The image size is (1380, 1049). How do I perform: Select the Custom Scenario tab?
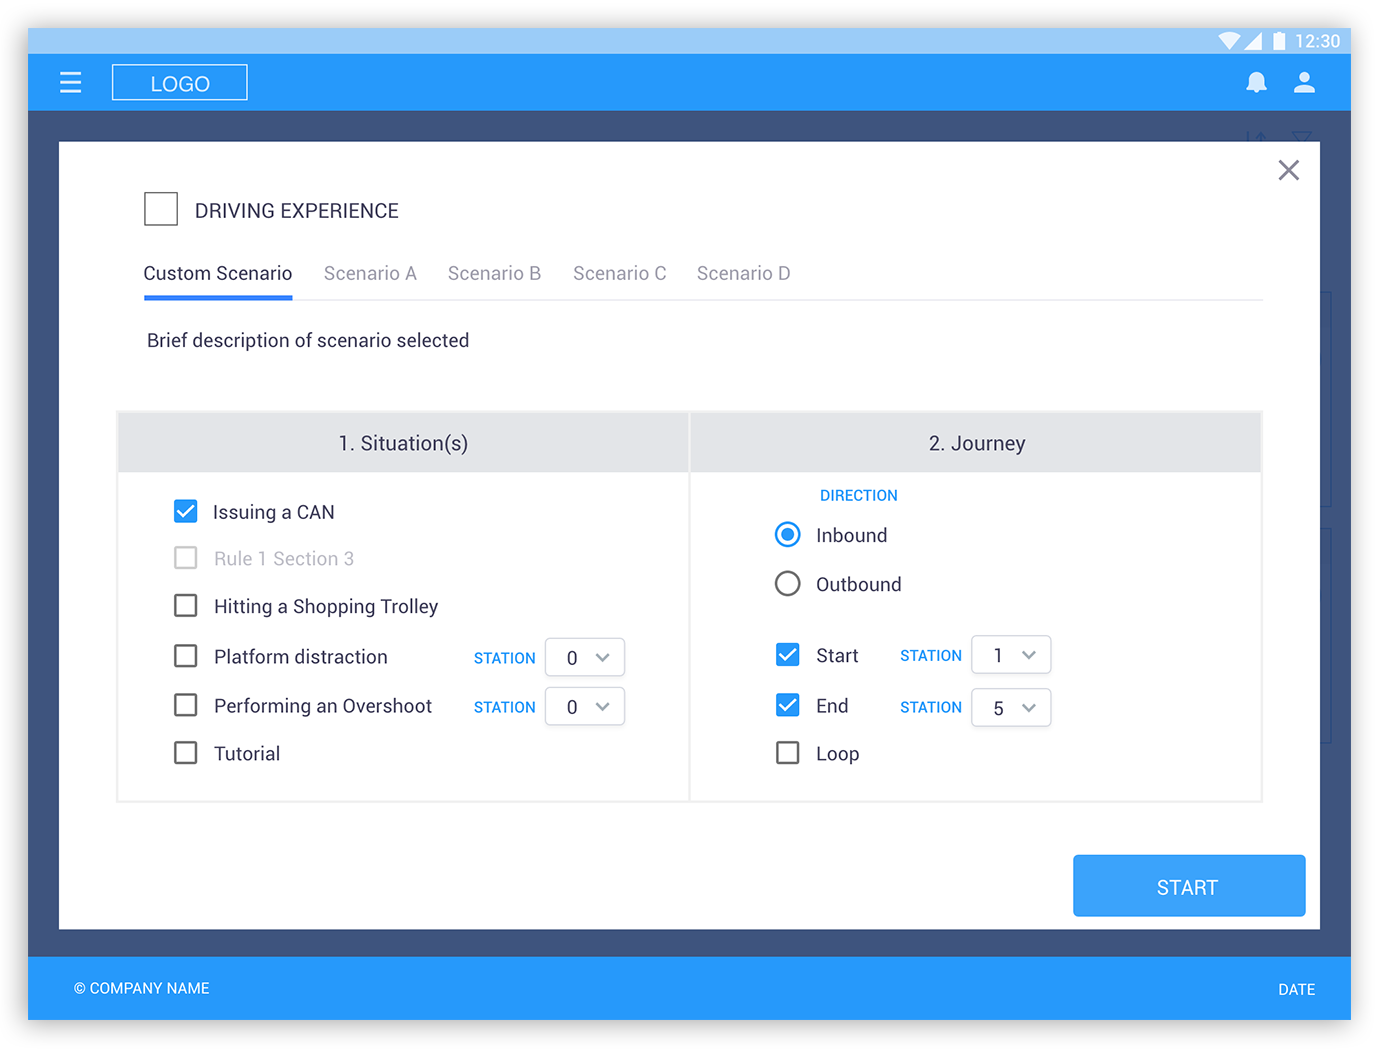click(218, 273)
